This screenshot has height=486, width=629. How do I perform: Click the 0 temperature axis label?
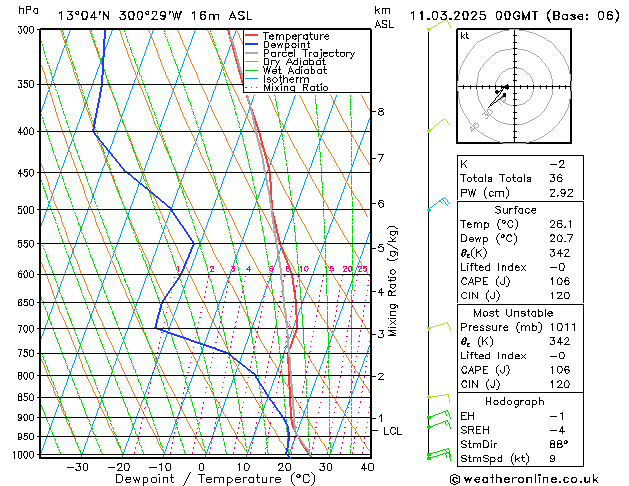click(x=201, y=467)
